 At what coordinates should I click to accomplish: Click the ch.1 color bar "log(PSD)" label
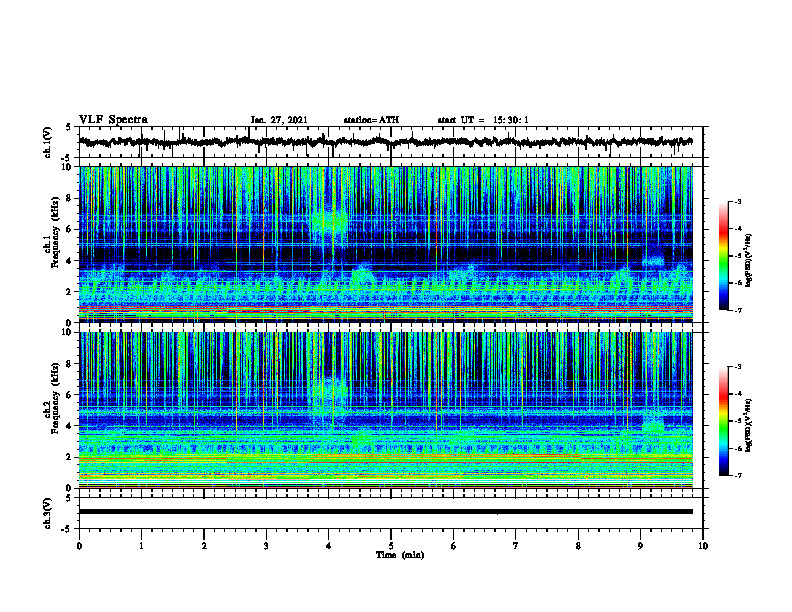click(749, 261)
